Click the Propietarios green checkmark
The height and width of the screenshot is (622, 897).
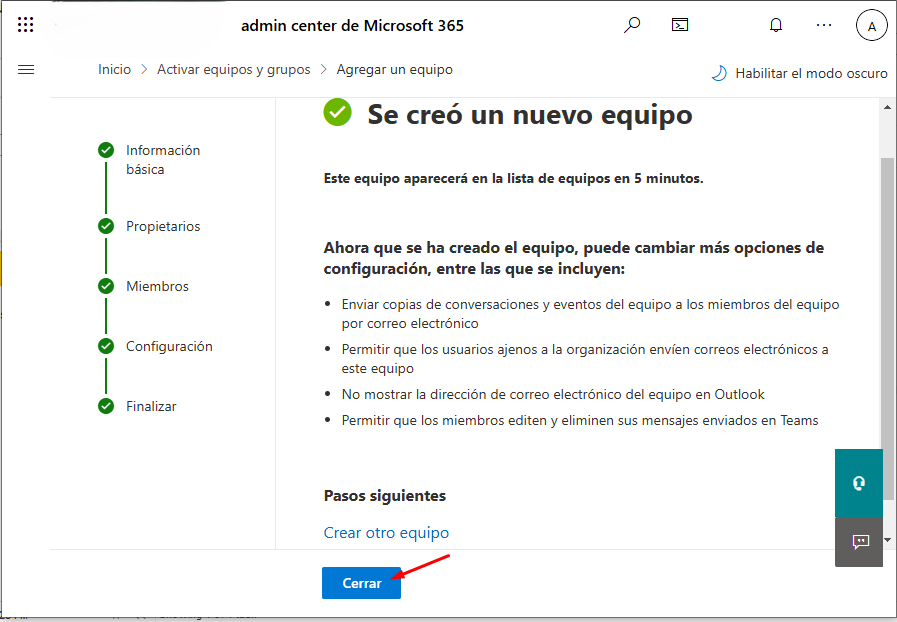(x=106, y=226)
